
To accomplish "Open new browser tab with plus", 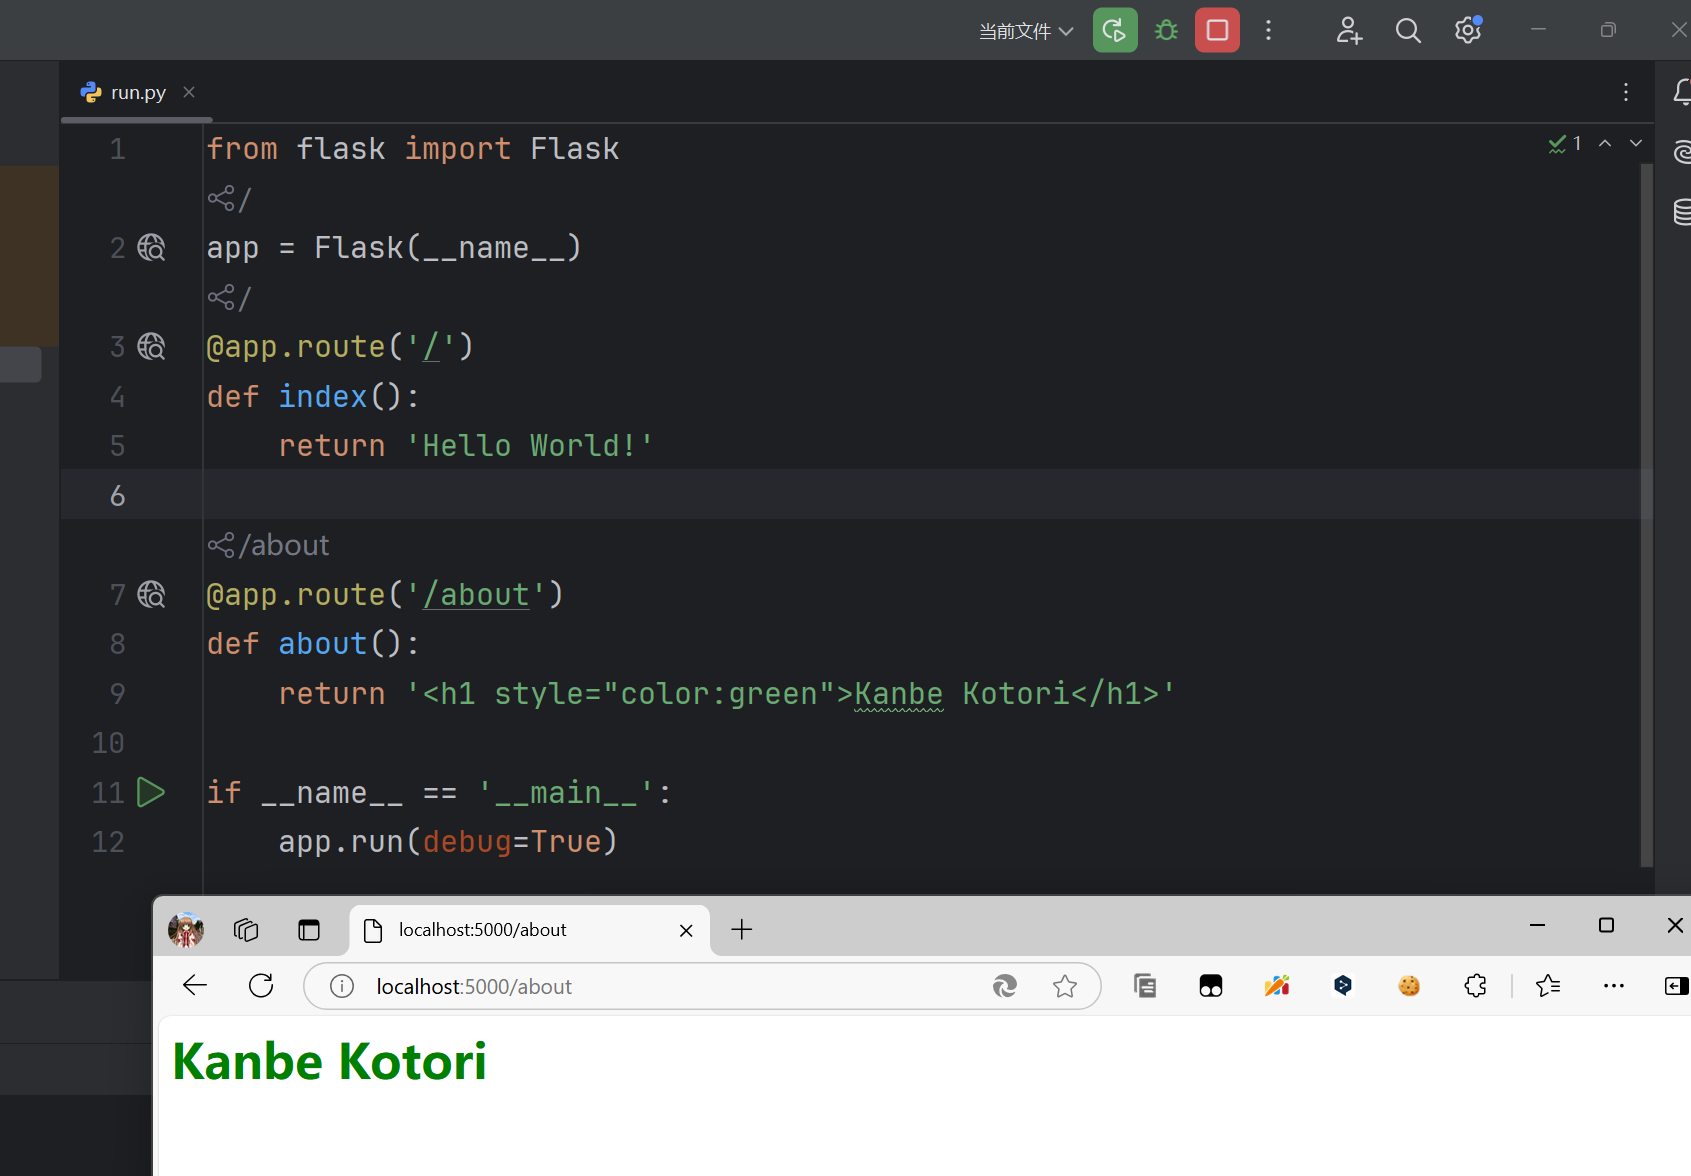I will click(741, 930).
